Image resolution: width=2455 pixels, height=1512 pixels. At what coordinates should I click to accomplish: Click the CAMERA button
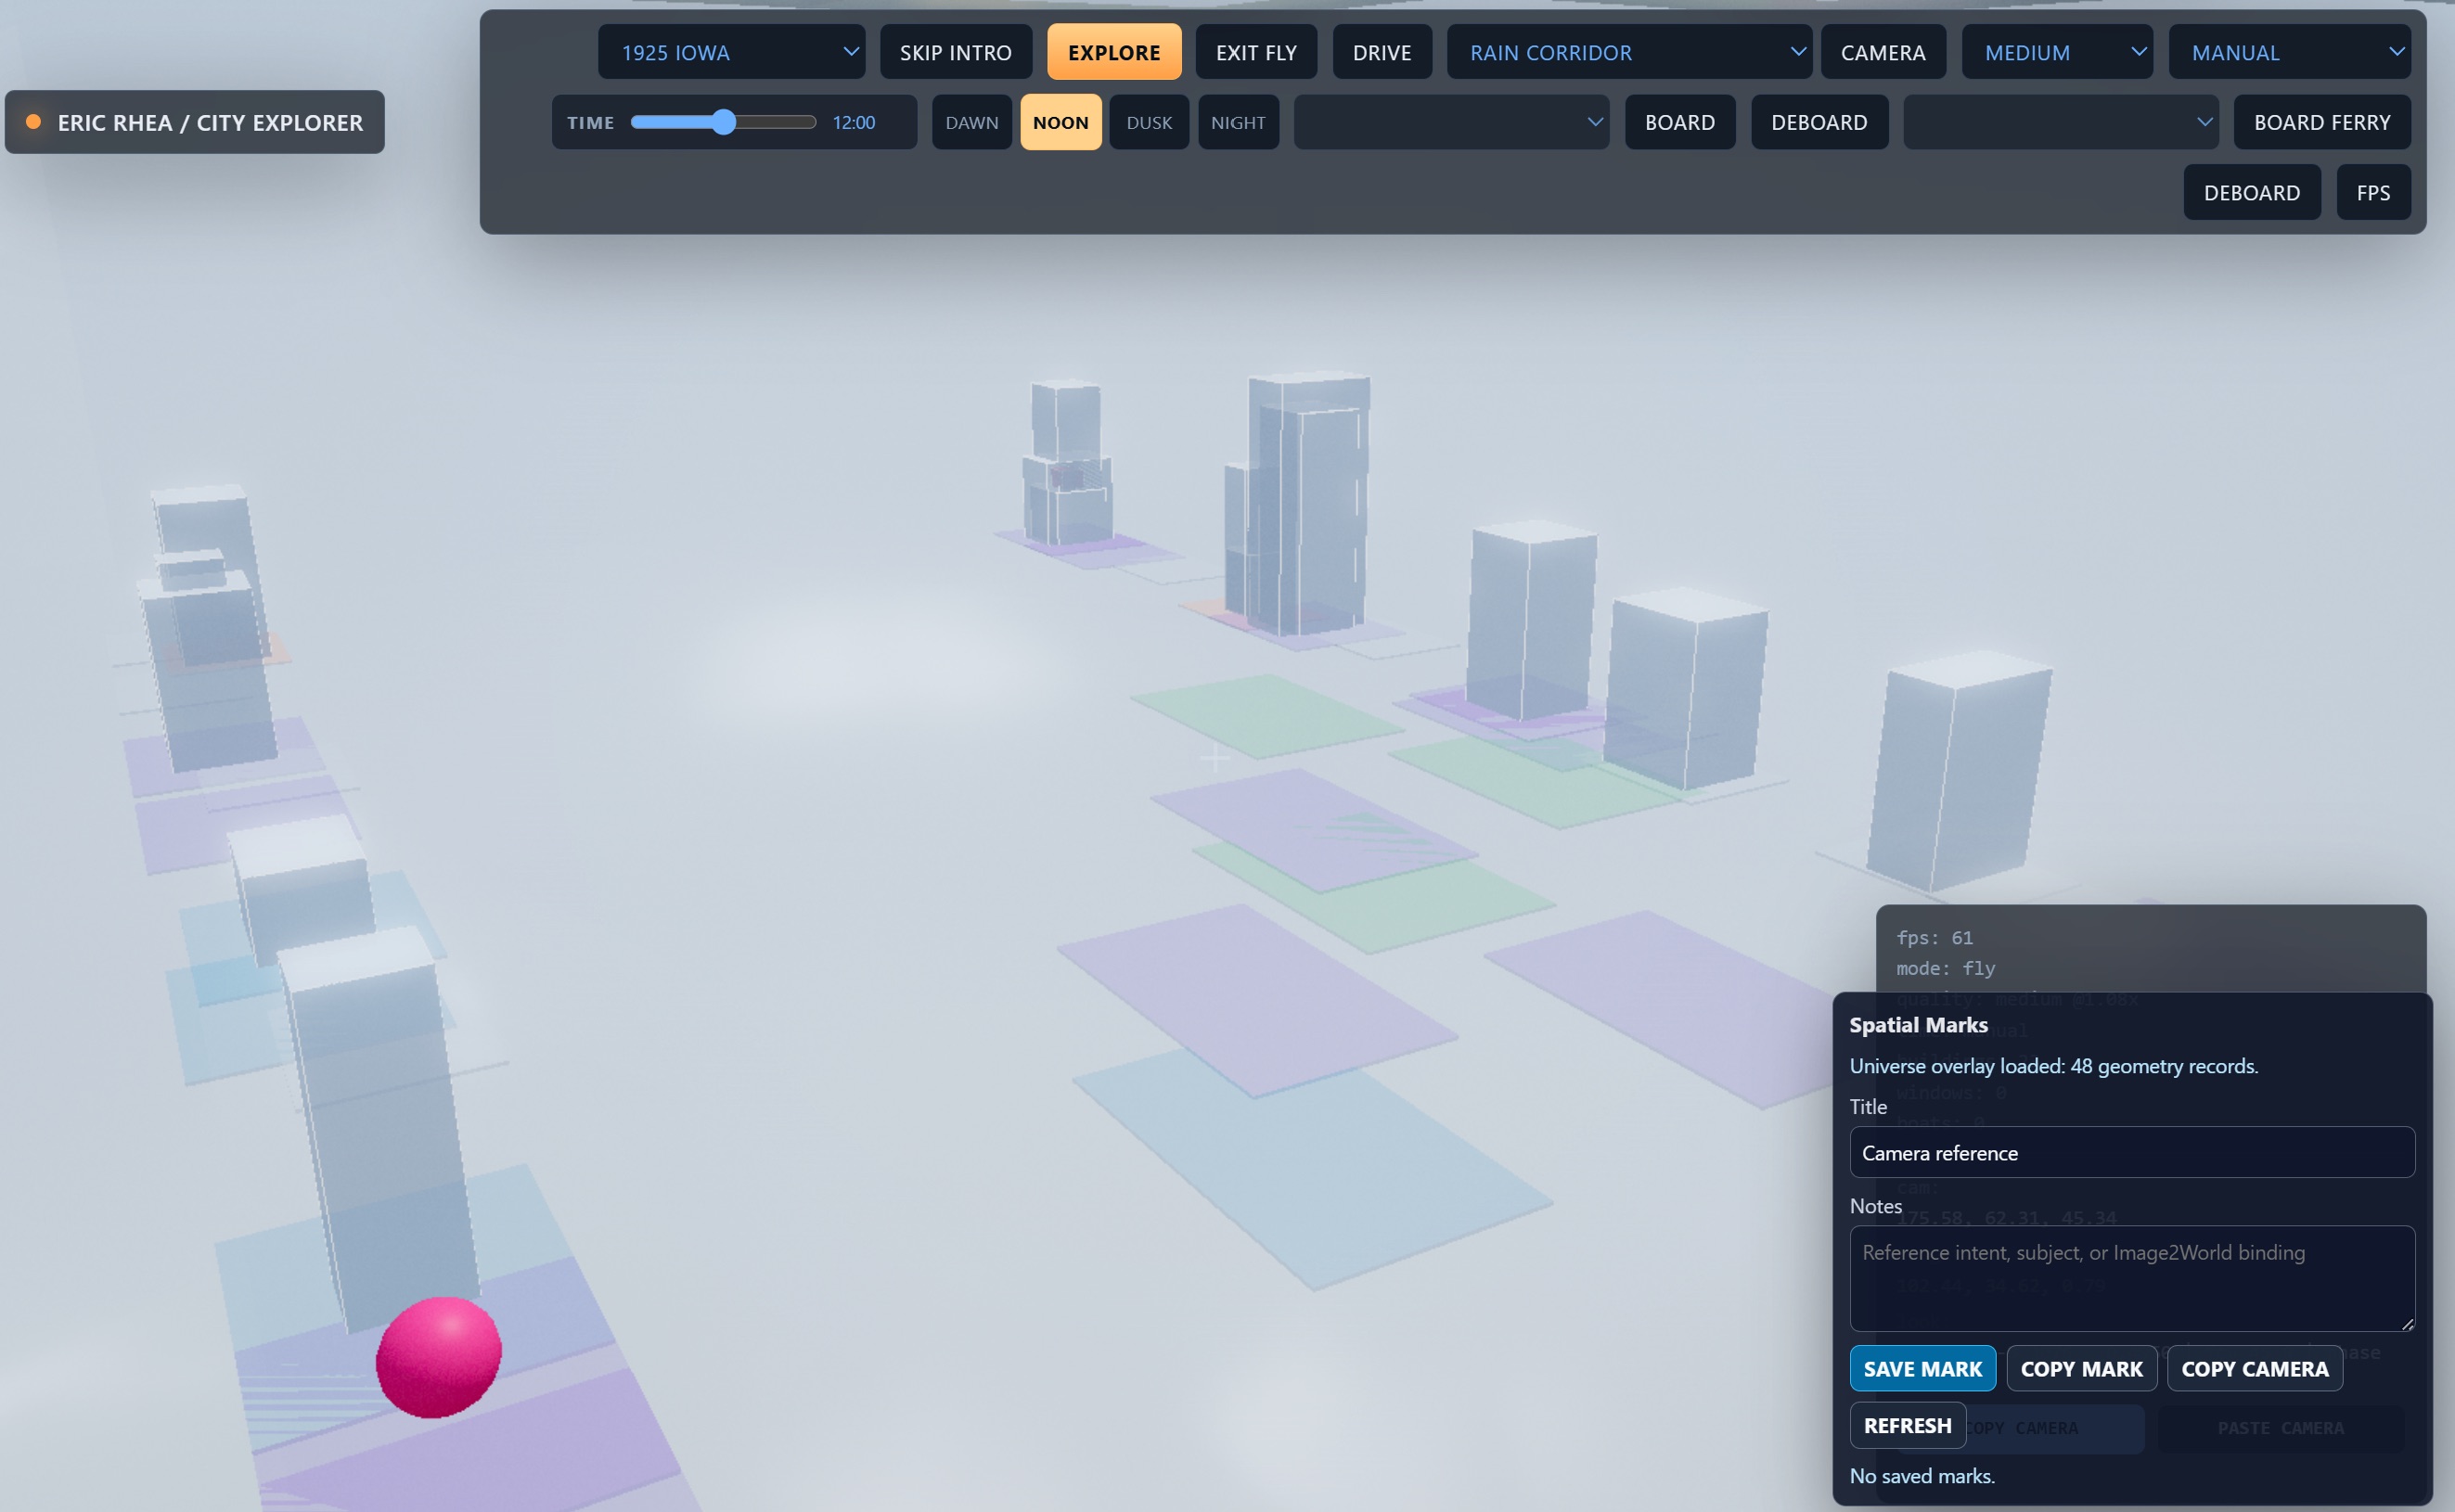pyautogui.click(x=1883, y=52)
